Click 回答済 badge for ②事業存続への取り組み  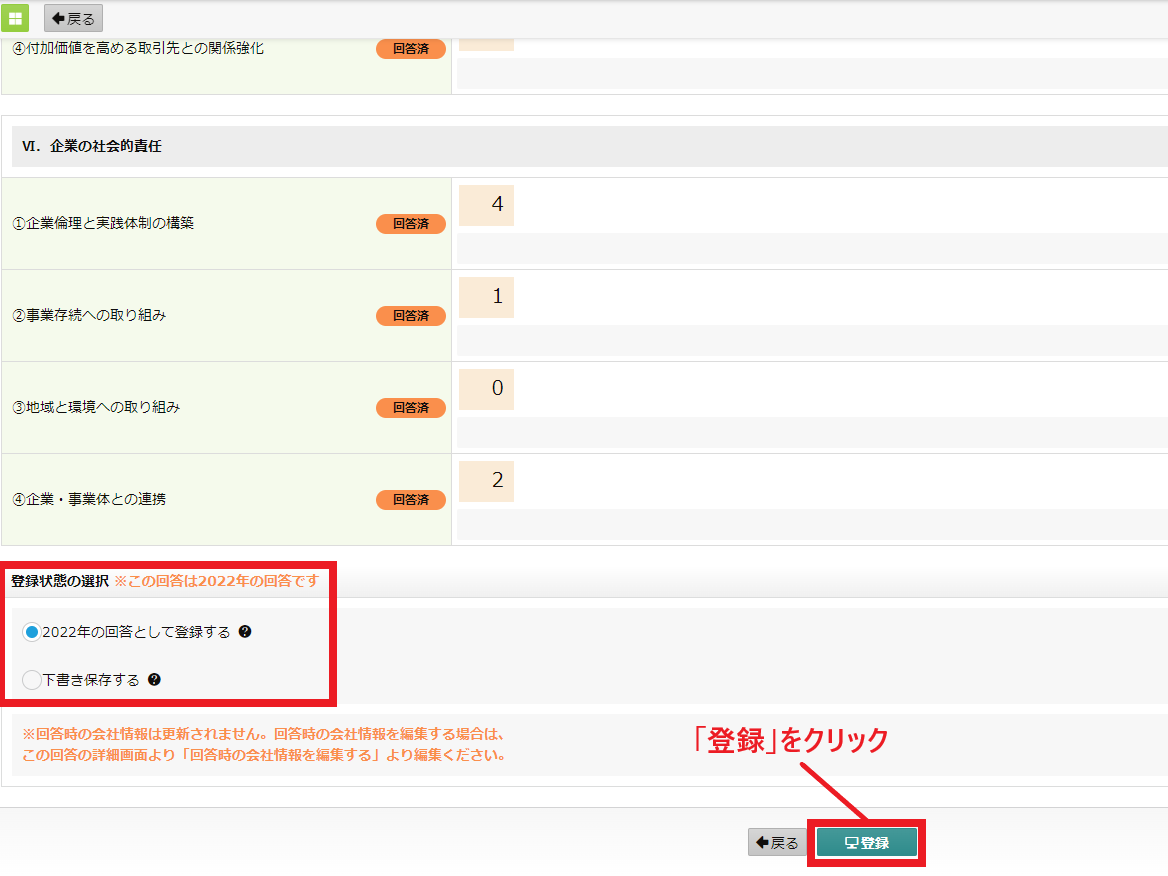(x=410, y=316)
